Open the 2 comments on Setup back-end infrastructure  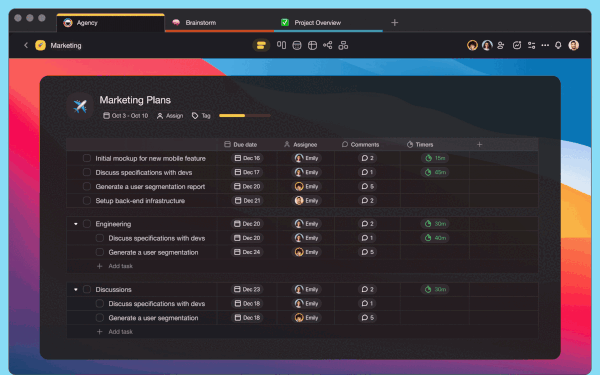(x=367, y=201)
